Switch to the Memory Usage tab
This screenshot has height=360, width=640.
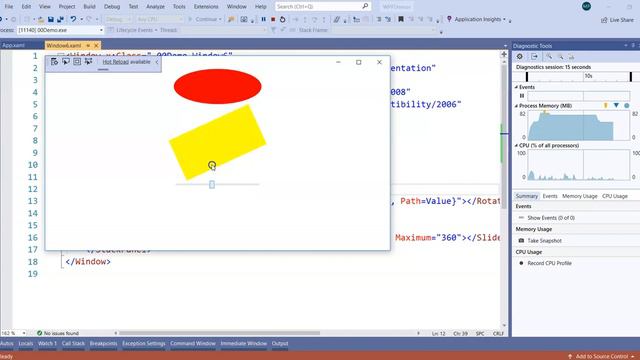tap(580, 196)
